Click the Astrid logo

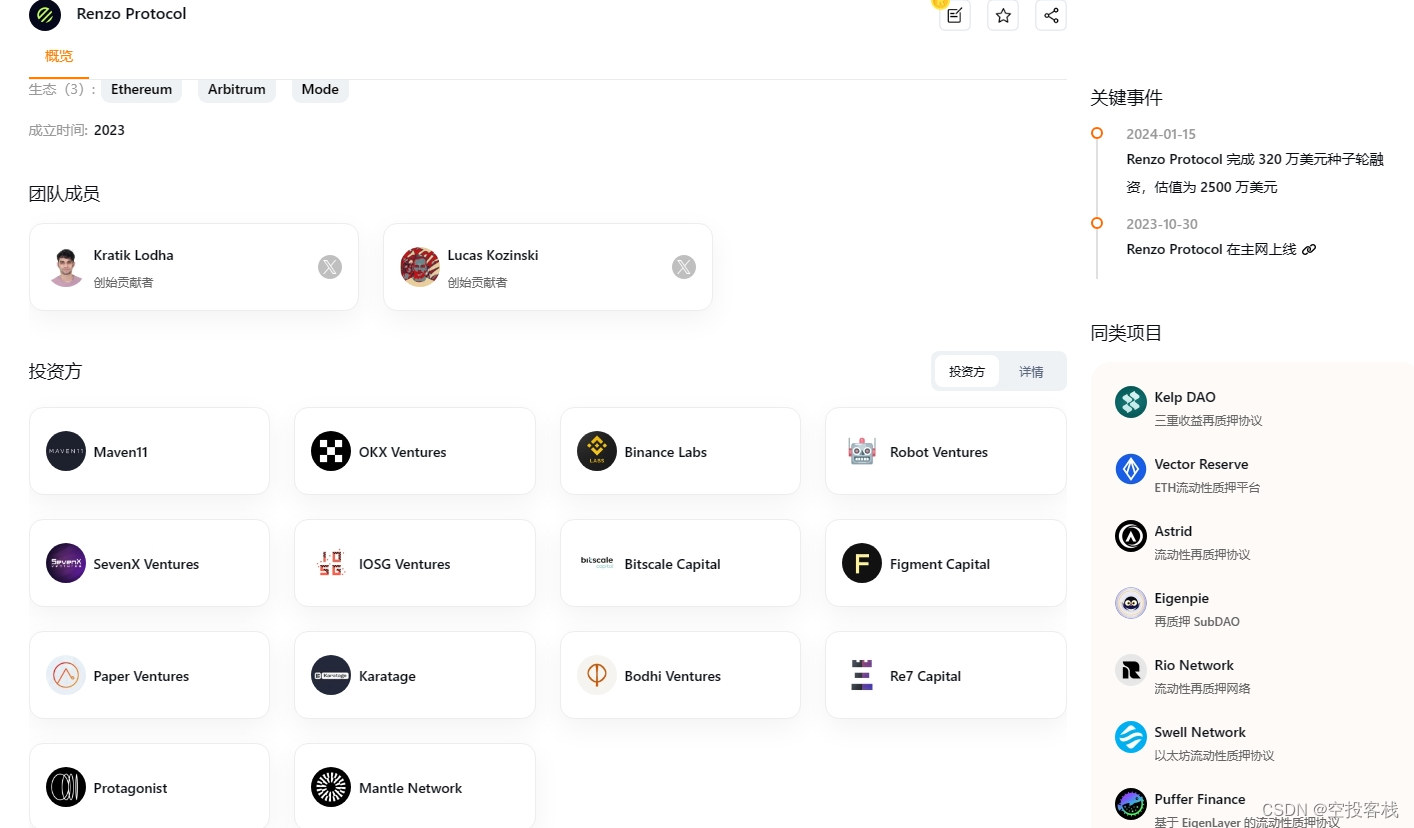pos(1131,536)
